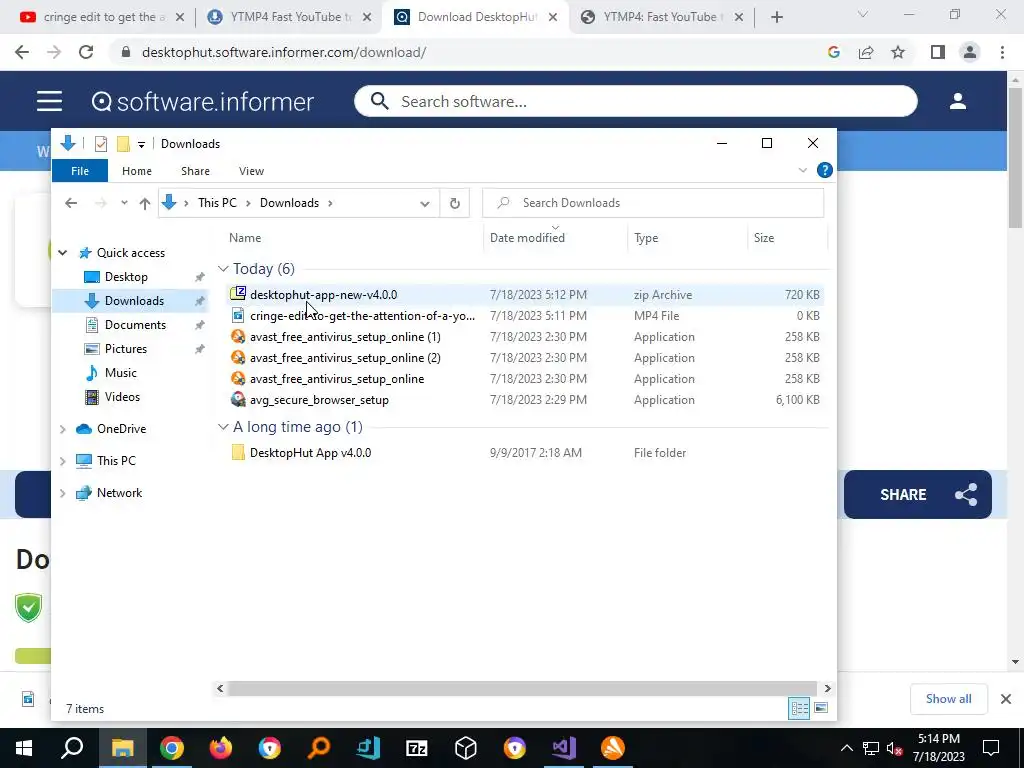Select the avg_secure_browser_setup file
1024x768 pixels.
click(525, 400)
